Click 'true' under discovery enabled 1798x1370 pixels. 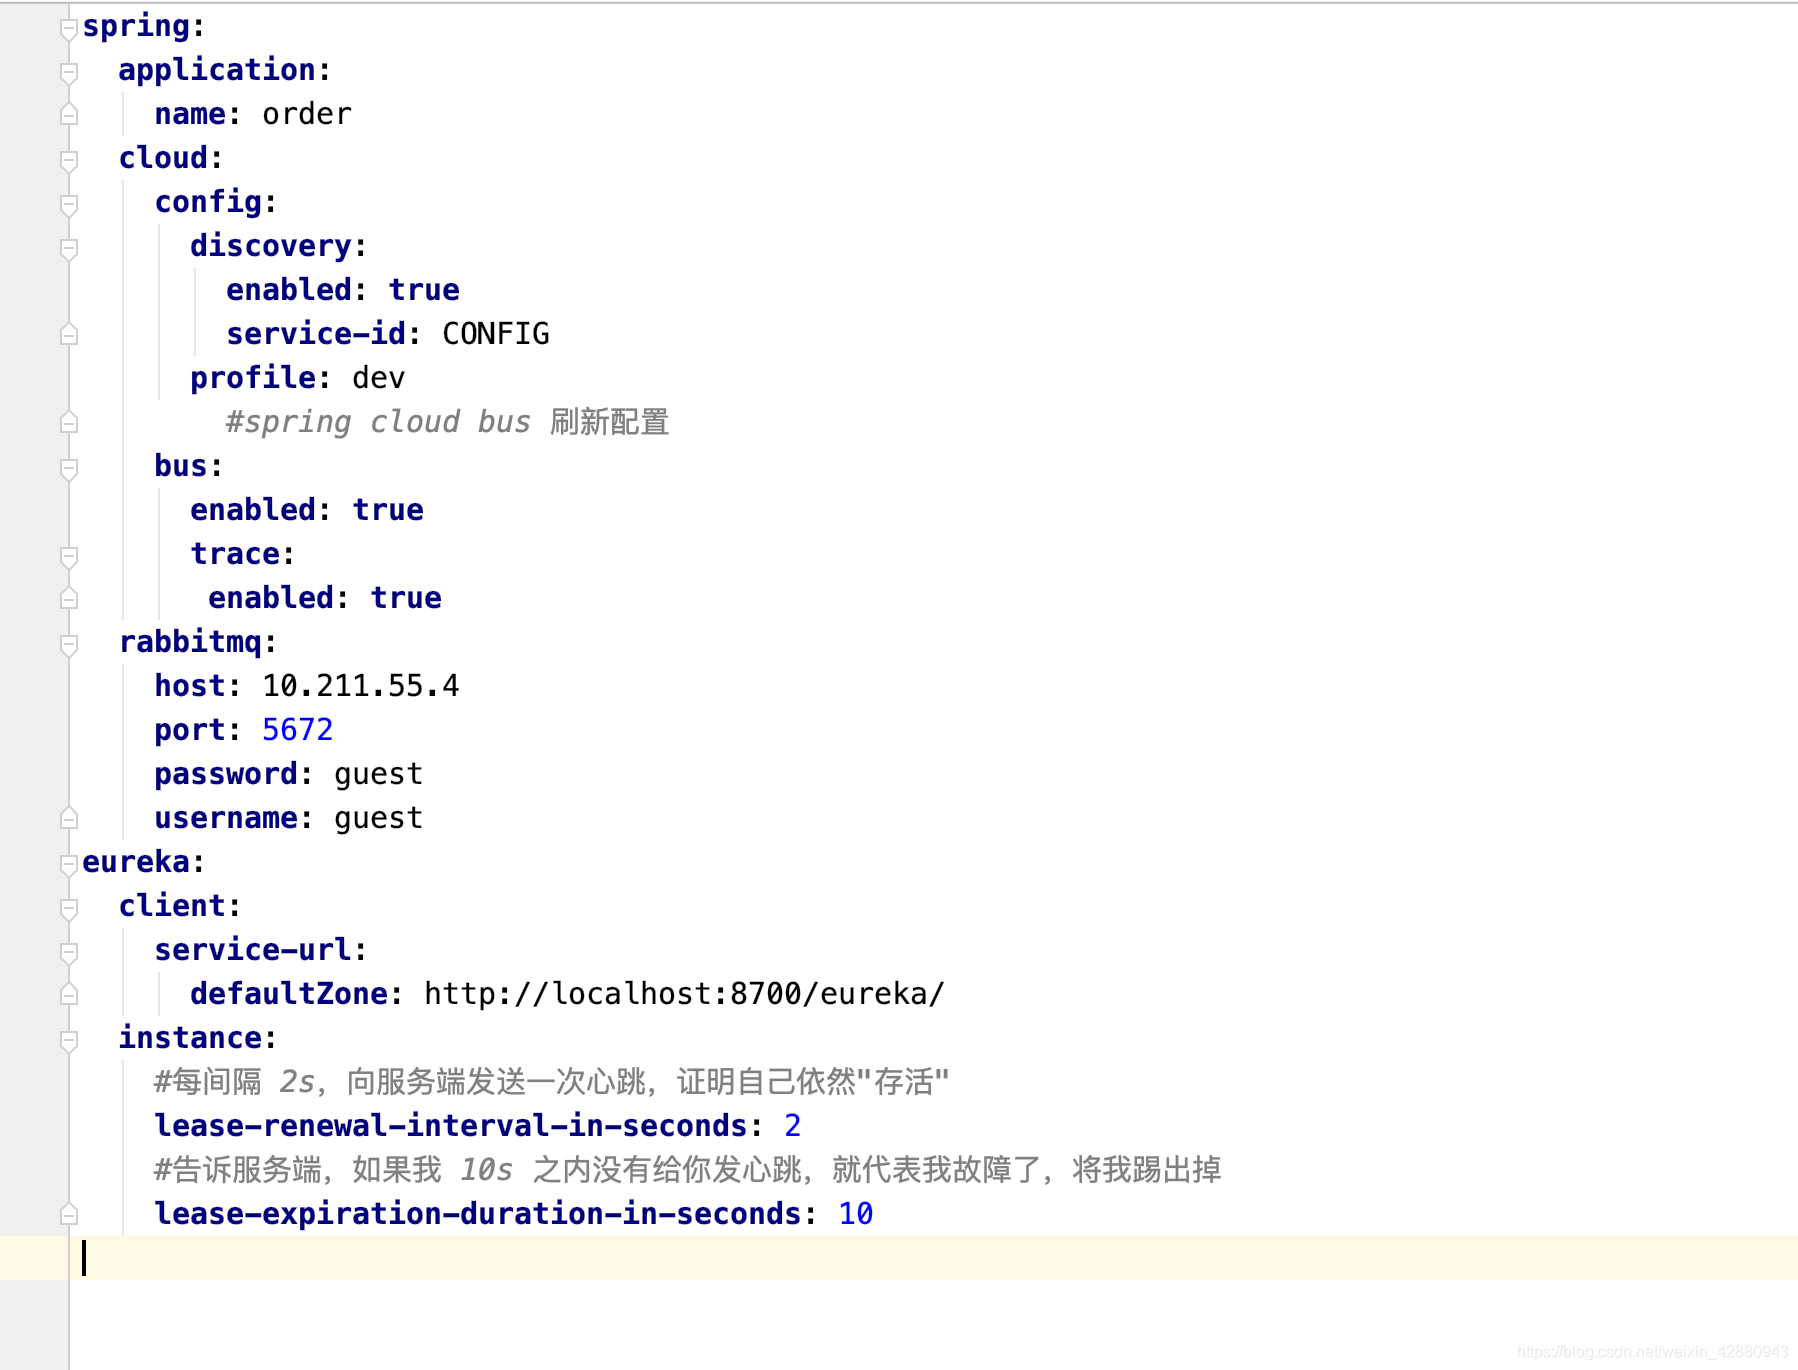(424, 290)
